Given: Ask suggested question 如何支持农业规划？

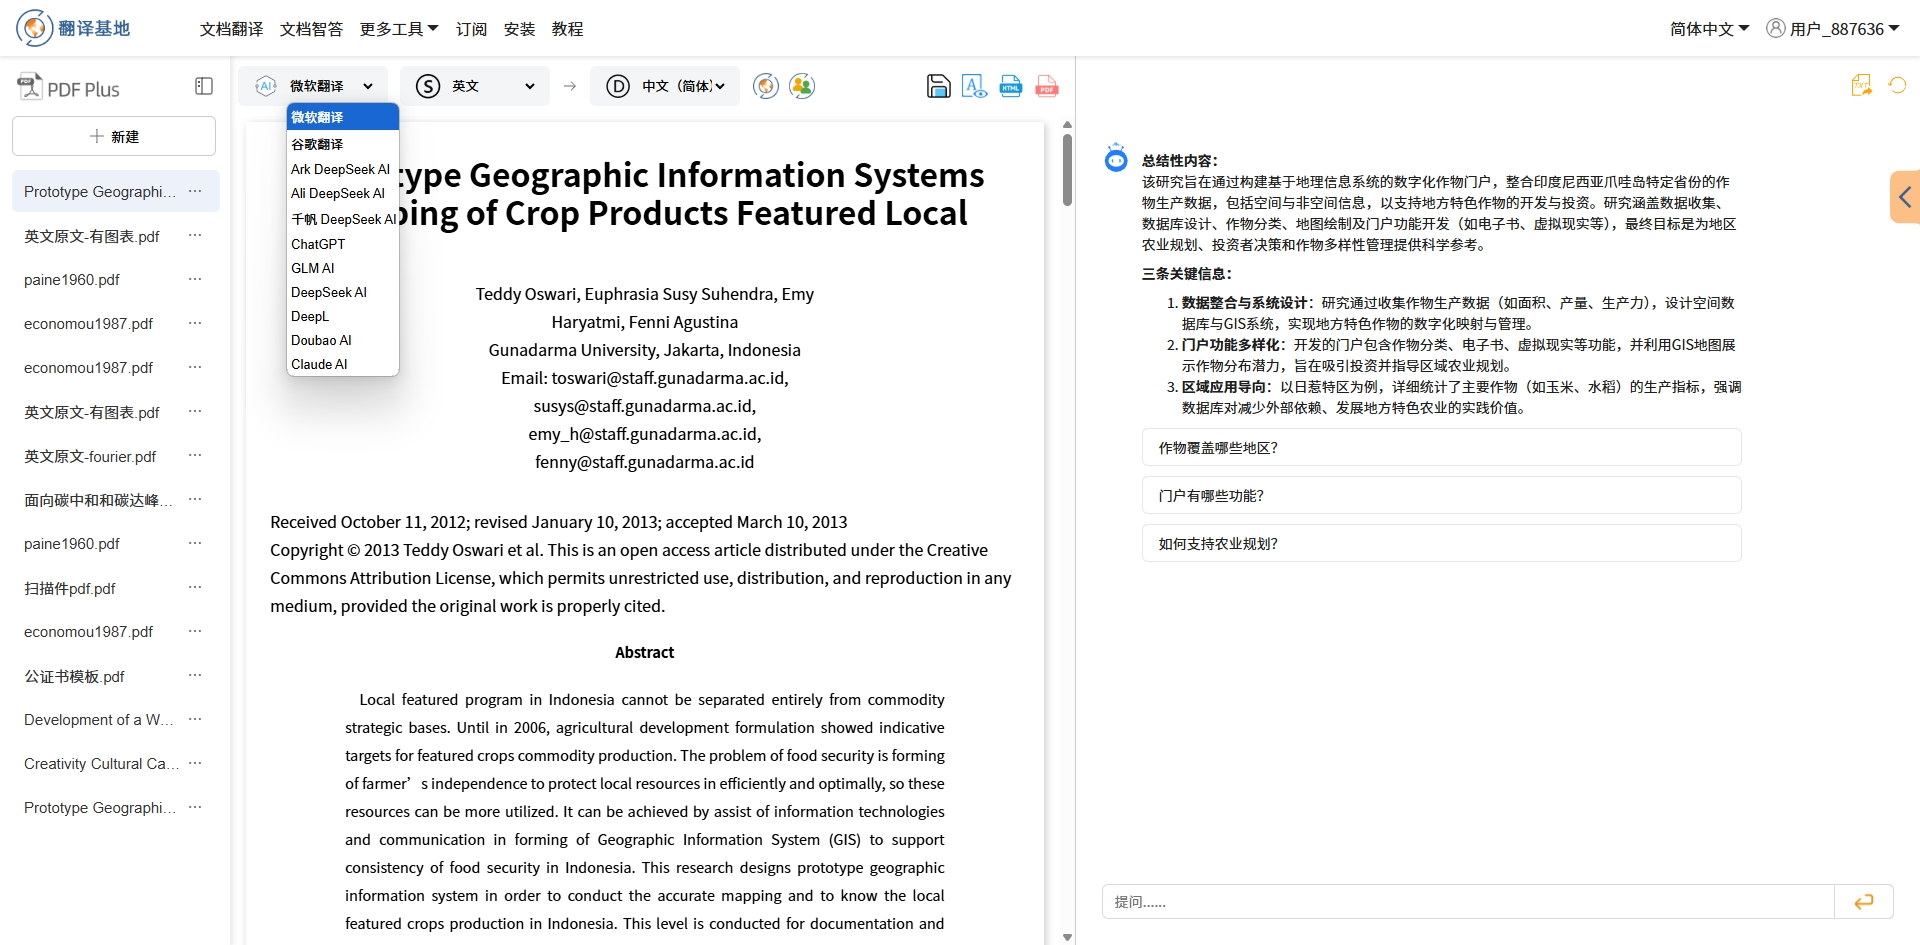Looking at the screenshot, I should (x=1441, y=543).
